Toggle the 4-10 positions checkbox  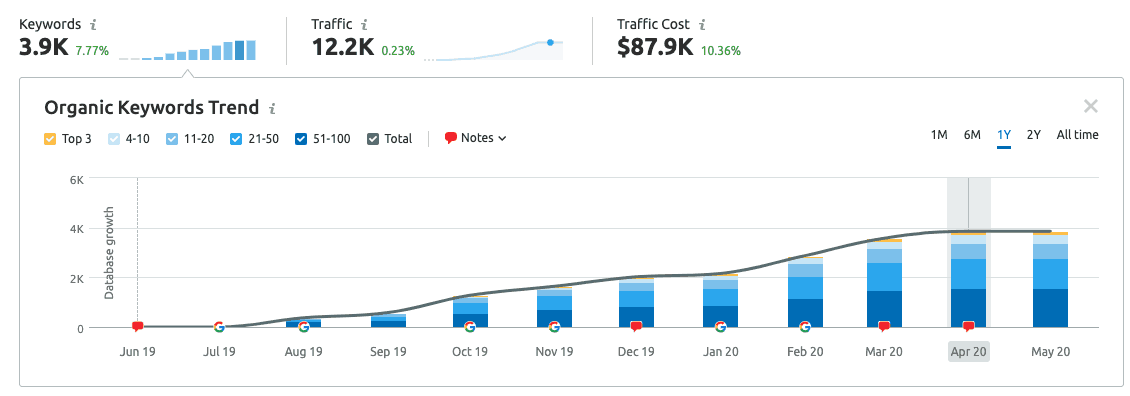114,138
